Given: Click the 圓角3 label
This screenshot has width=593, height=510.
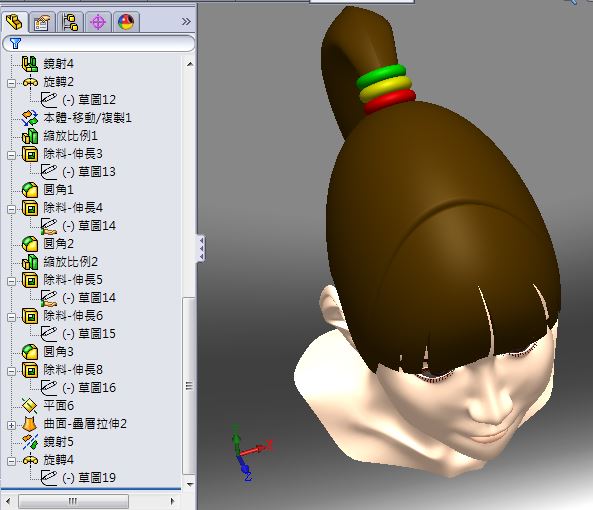Looking at the screenshot, I should click(x=58, y=352).
